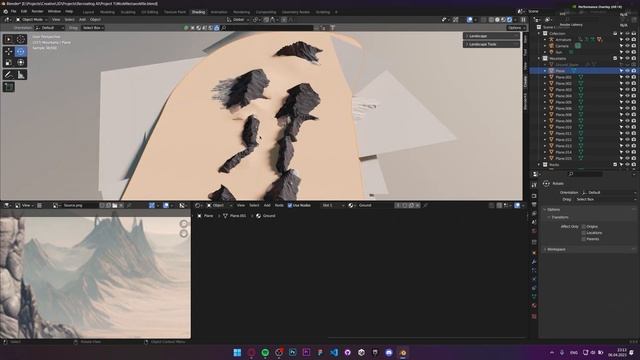The width and height of the screenshot is (640, 360).
Task: Toggle the Use Nodes checkbox
Action: click(x=290, y=205)
